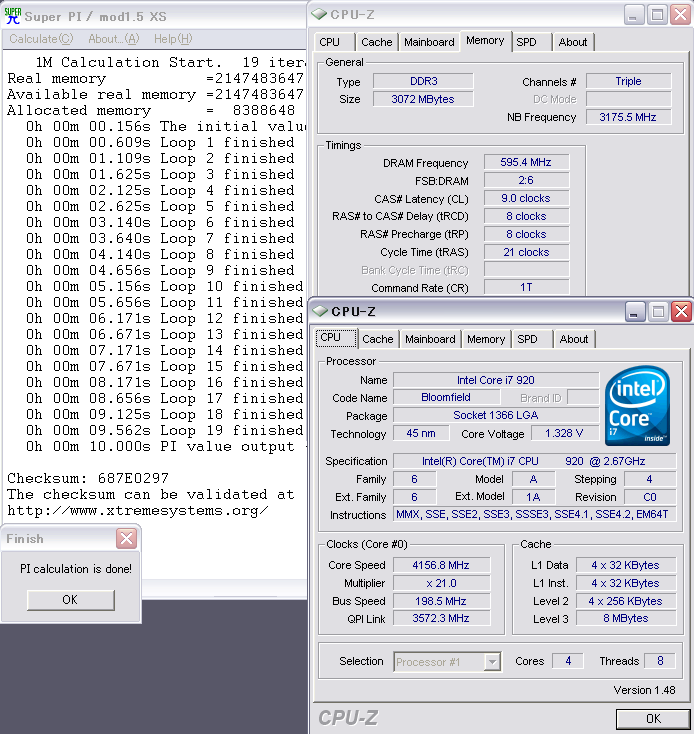Screen dimensions: 694x734
Task: Click the DDR3 memory Type field
Action: (x=423, y=81)
